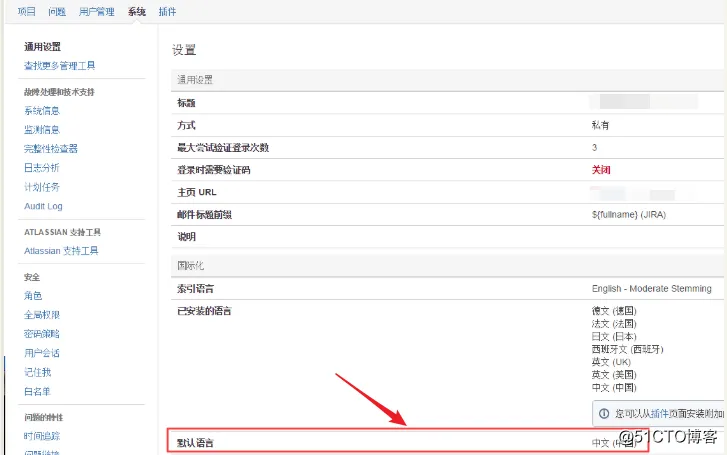This screenshot has height=455, width=727.
Task: Open 系统信息 in the sidebar
Action: [x=42, y=110]
